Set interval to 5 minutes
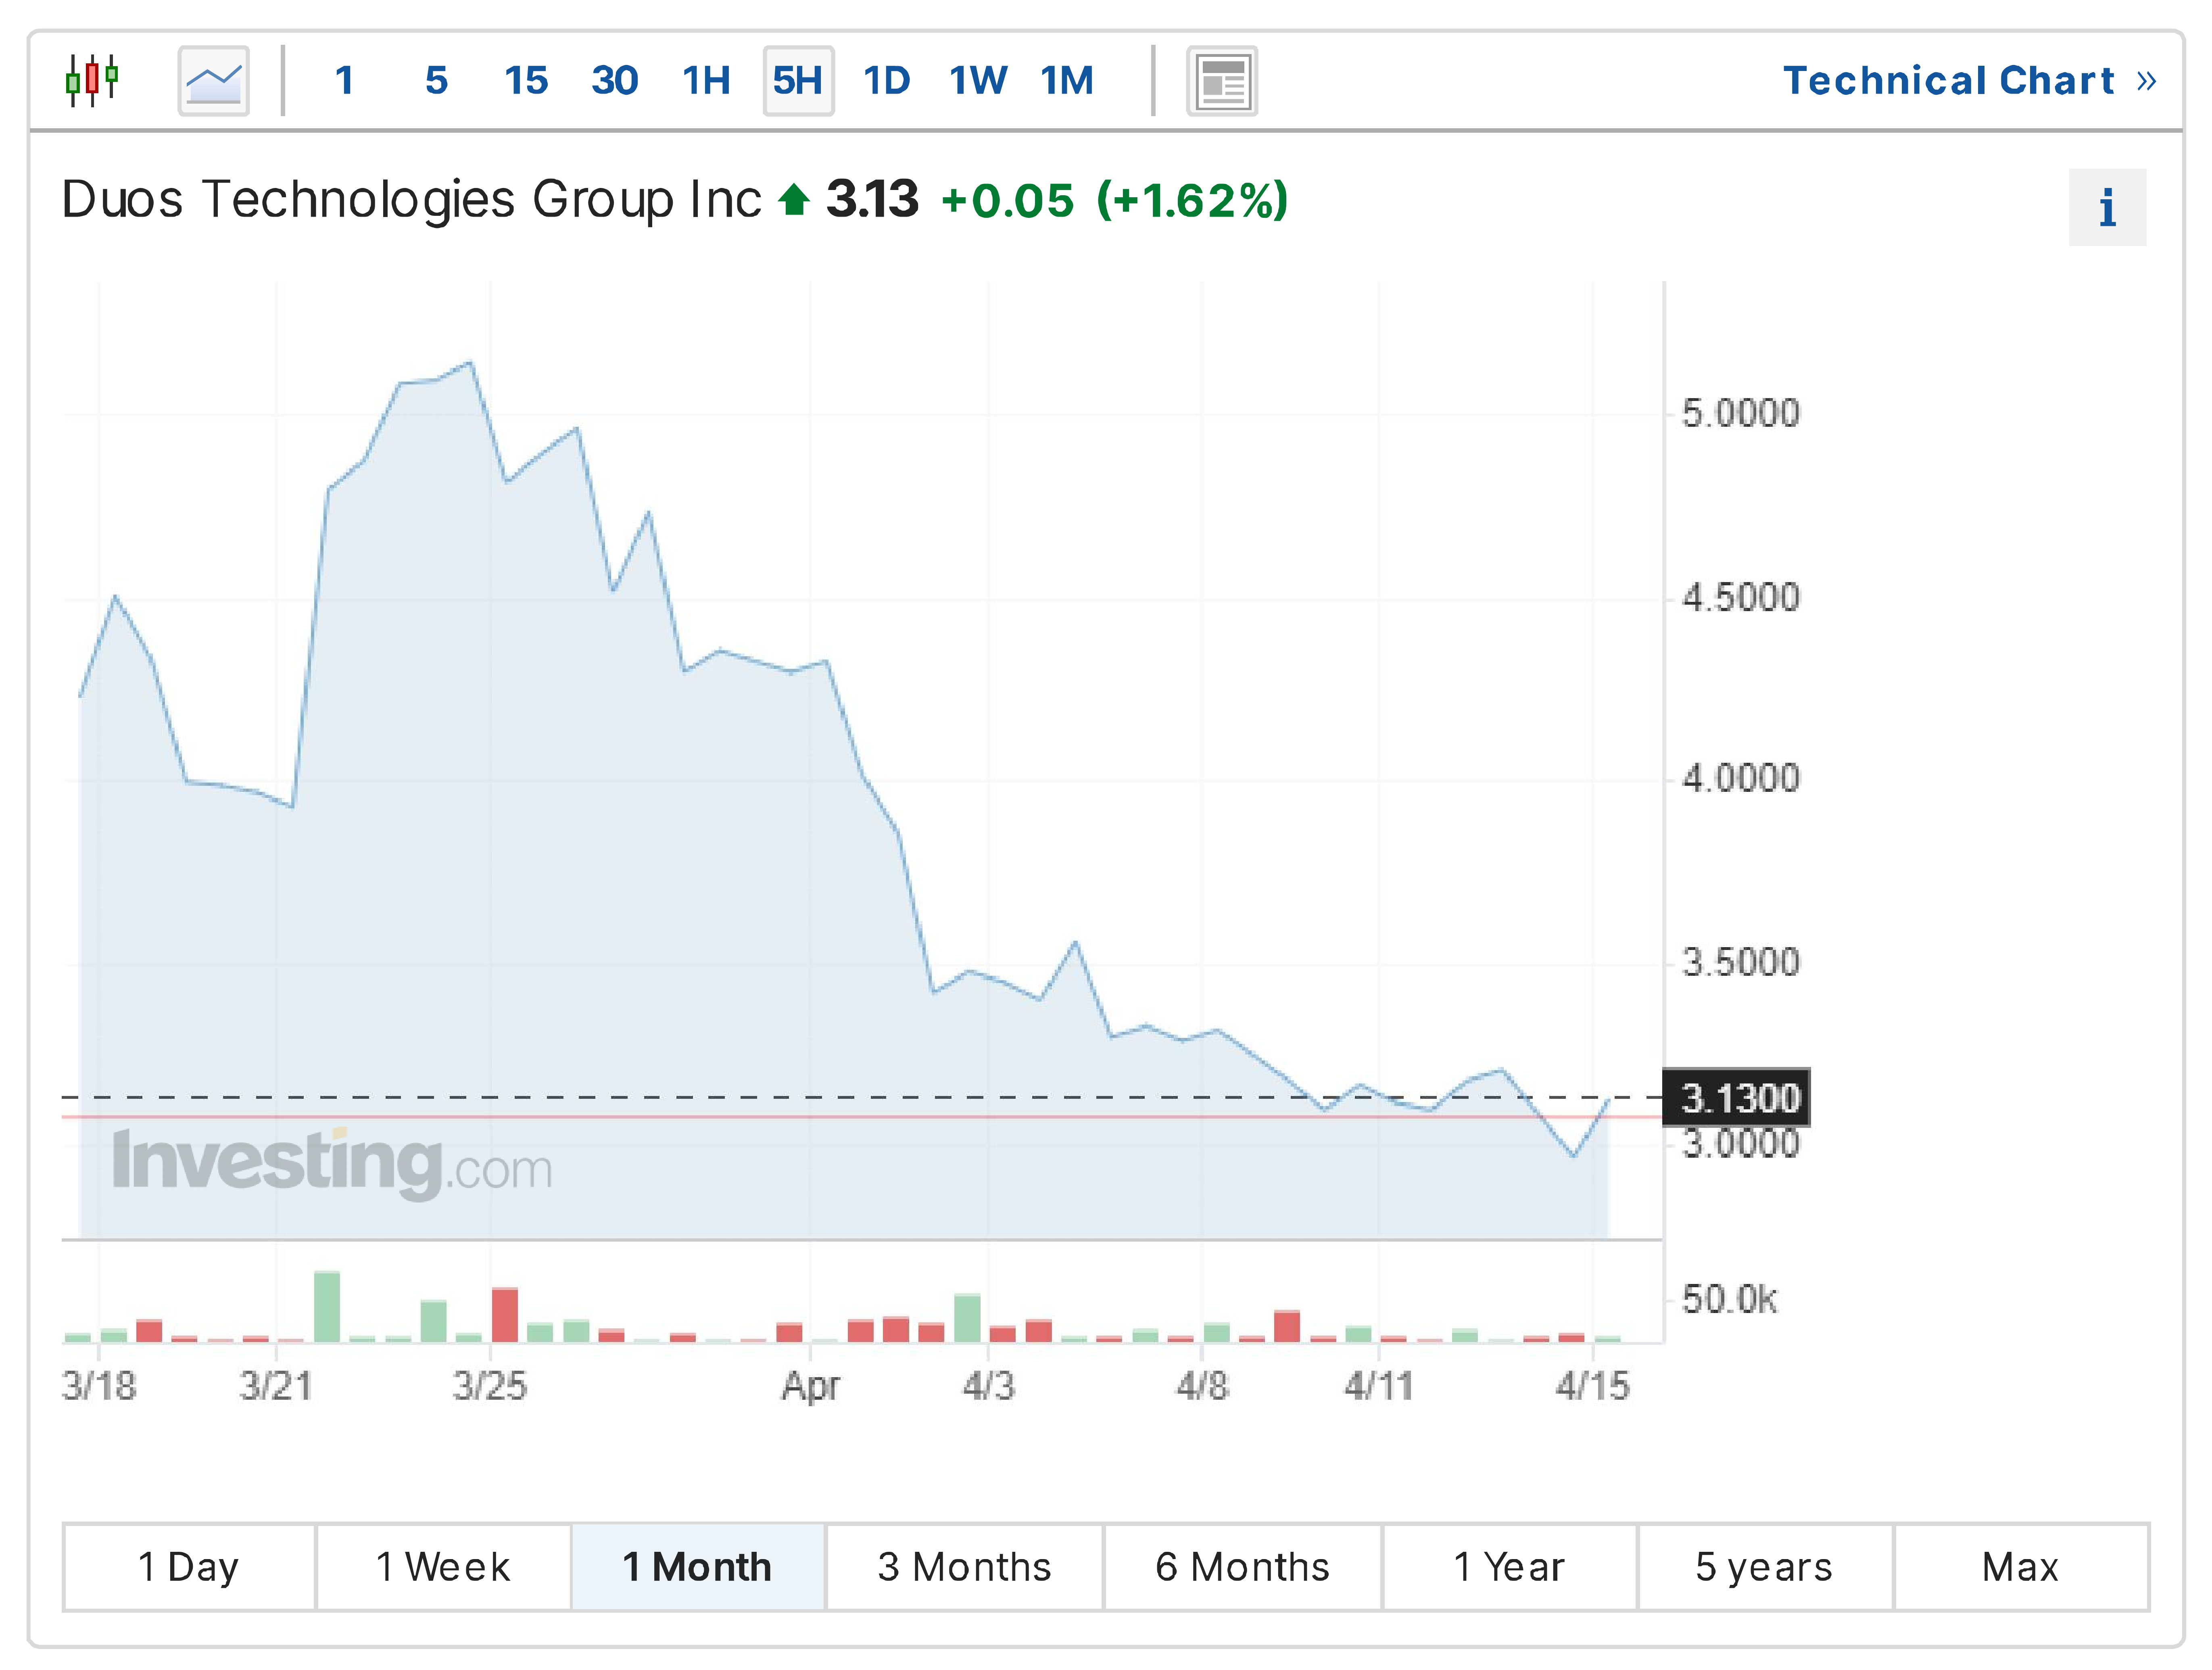 tap(436, 80)
